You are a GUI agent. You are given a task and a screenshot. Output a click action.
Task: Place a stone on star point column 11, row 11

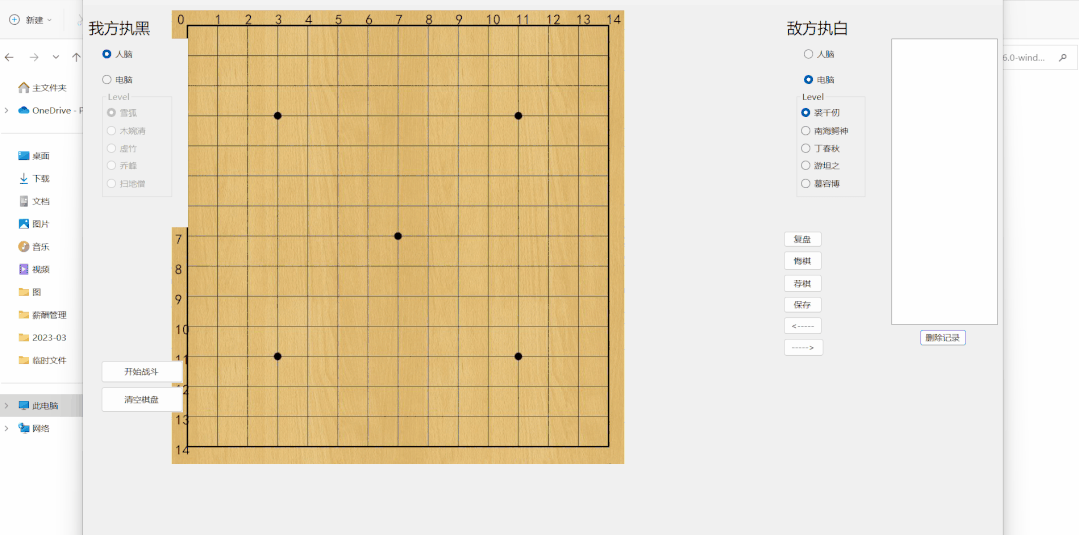pos(518,356)
